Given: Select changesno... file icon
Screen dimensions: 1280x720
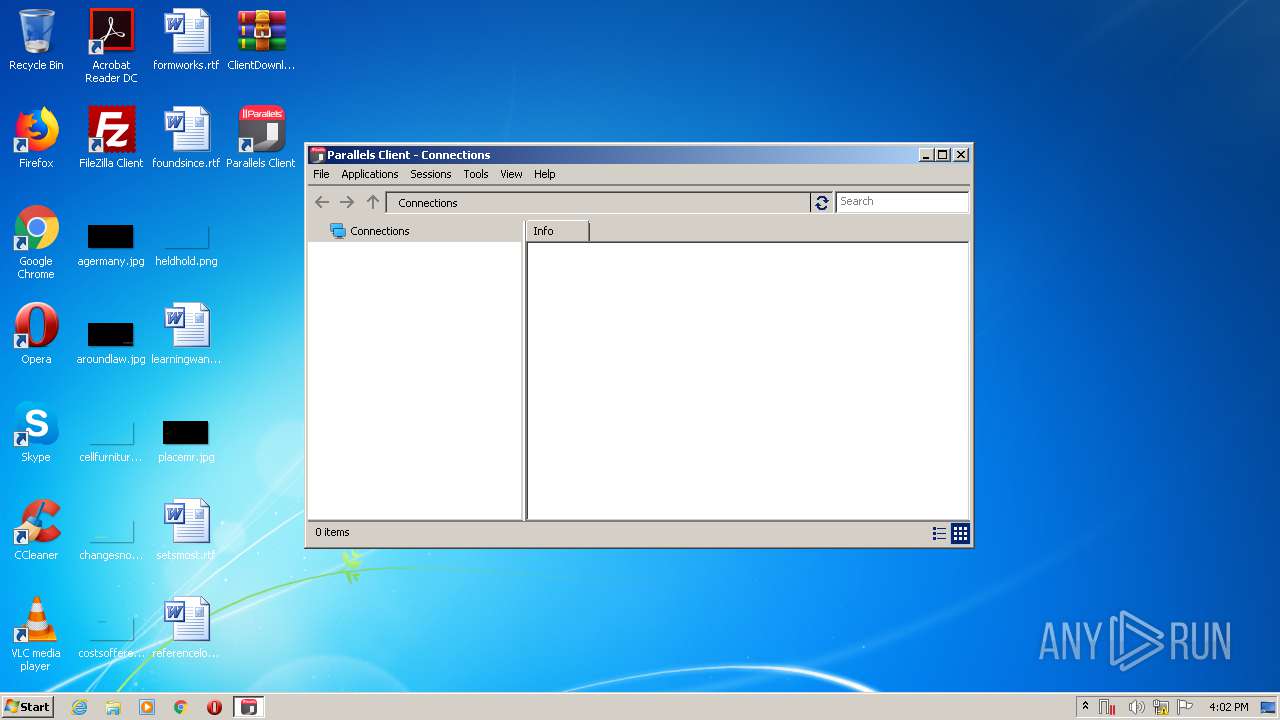Looking at the screenshot, I should pyautogui.click(x=111, y=539).
